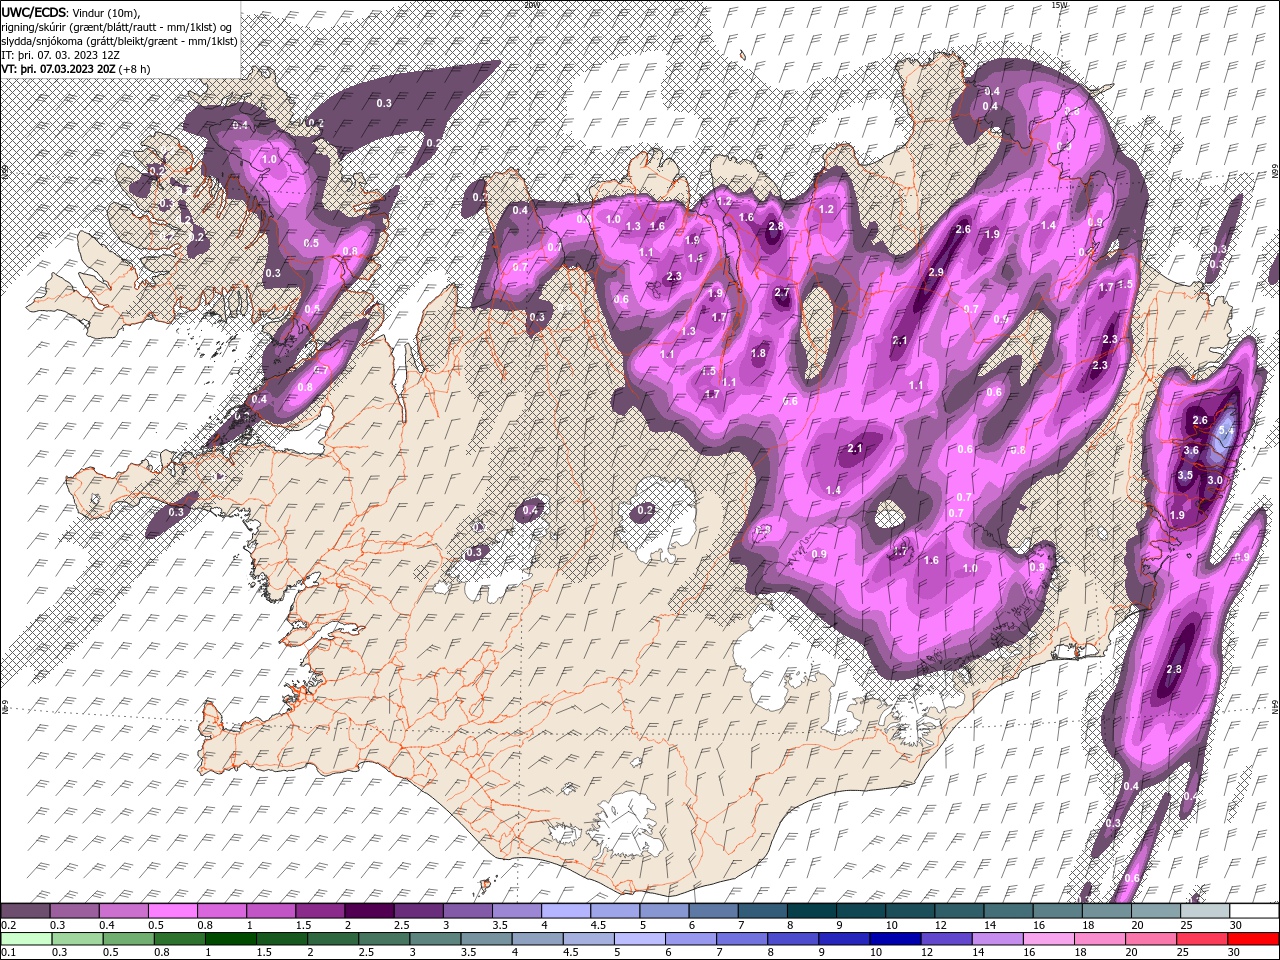
Task: Select the 0.8 green swatch in lower legend row
Action: click(179, 939)
